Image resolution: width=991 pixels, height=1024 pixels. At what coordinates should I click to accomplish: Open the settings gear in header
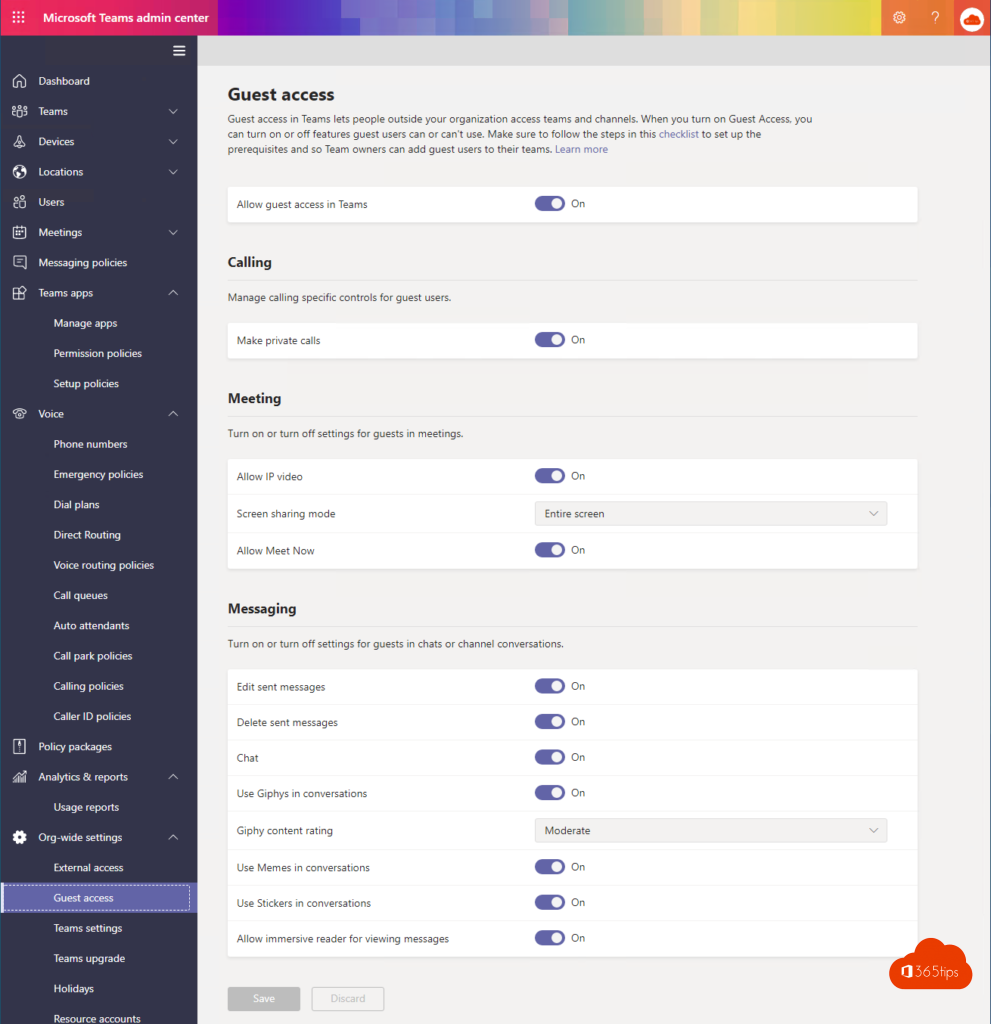(900, 18)
